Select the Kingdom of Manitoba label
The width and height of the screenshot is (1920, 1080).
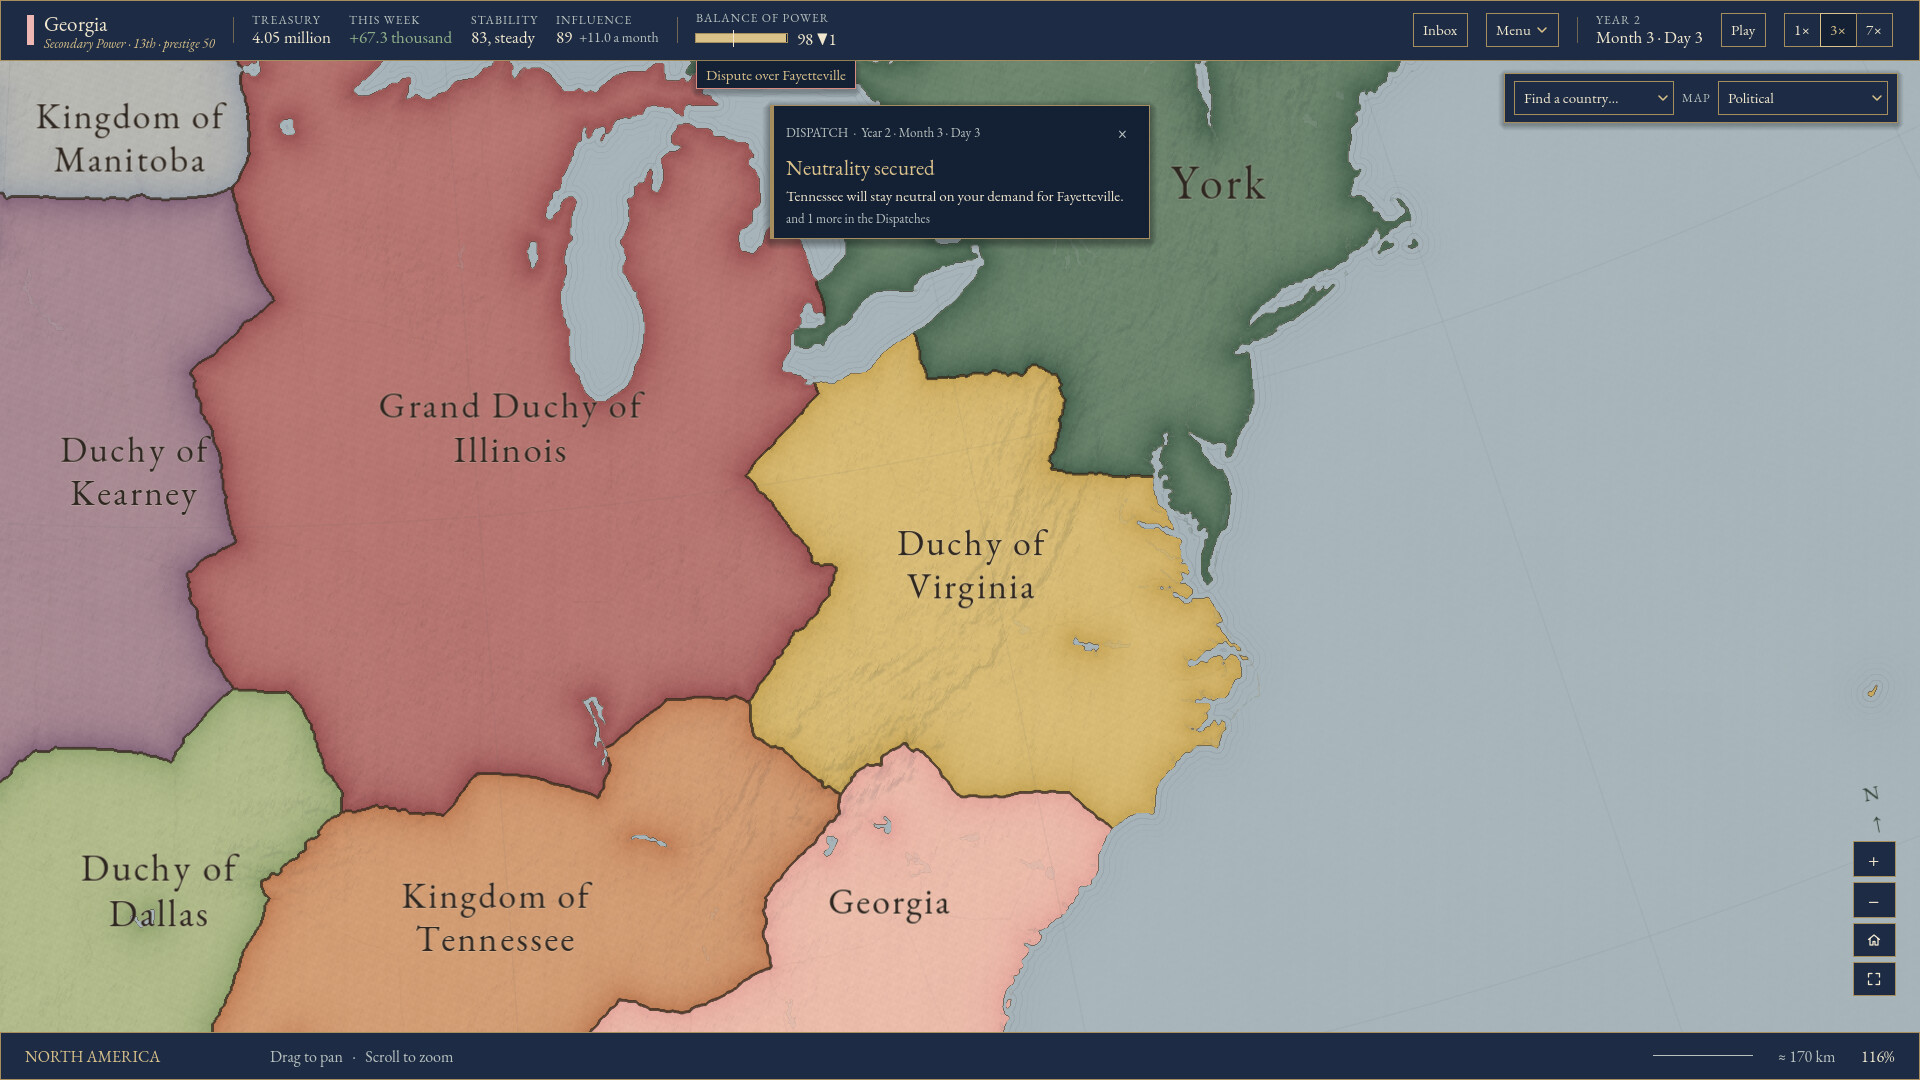pos(130,138)
